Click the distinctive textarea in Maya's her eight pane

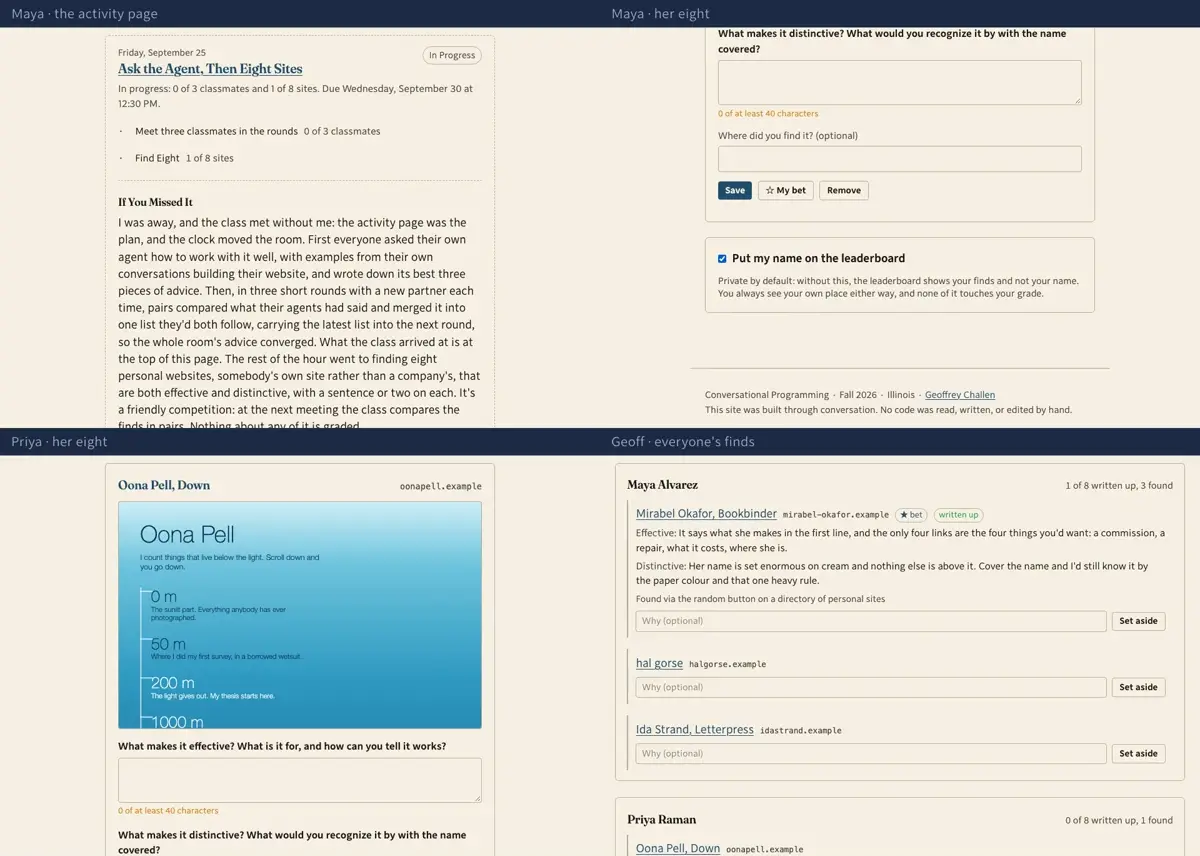point(900,82)
